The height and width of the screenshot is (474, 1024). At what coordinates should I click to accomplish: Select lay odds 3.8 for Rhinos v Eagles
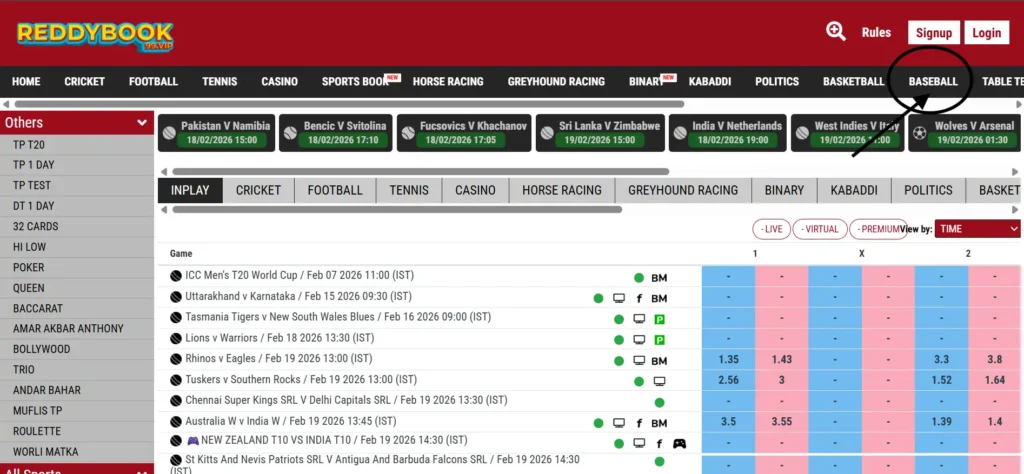coord(995,360)
